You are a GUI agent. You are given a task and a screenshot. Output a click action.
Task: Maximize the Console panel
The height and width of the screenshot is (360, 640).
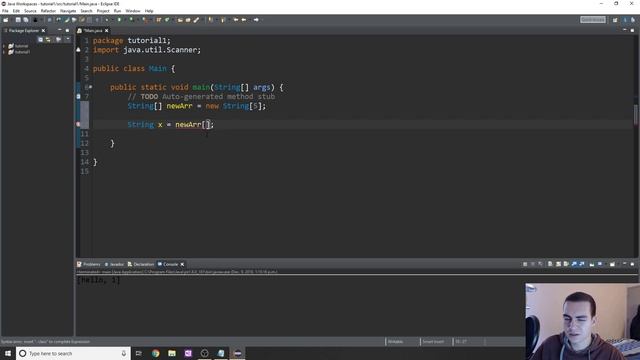click(x=632, y=264)
